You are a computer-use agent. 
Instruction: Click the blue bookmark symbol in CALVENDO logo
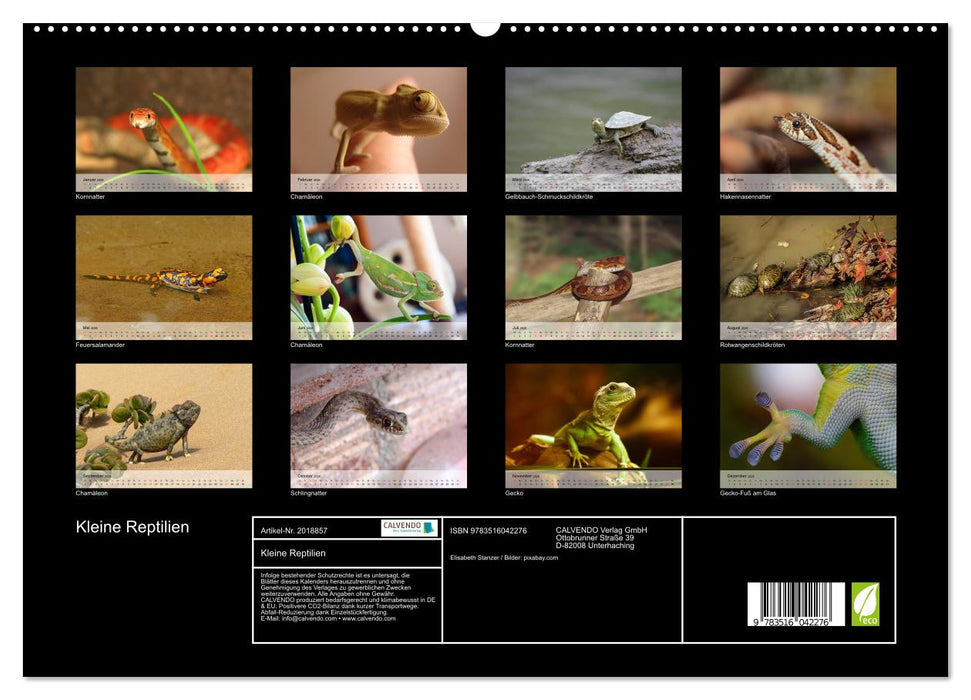point(427,529)
